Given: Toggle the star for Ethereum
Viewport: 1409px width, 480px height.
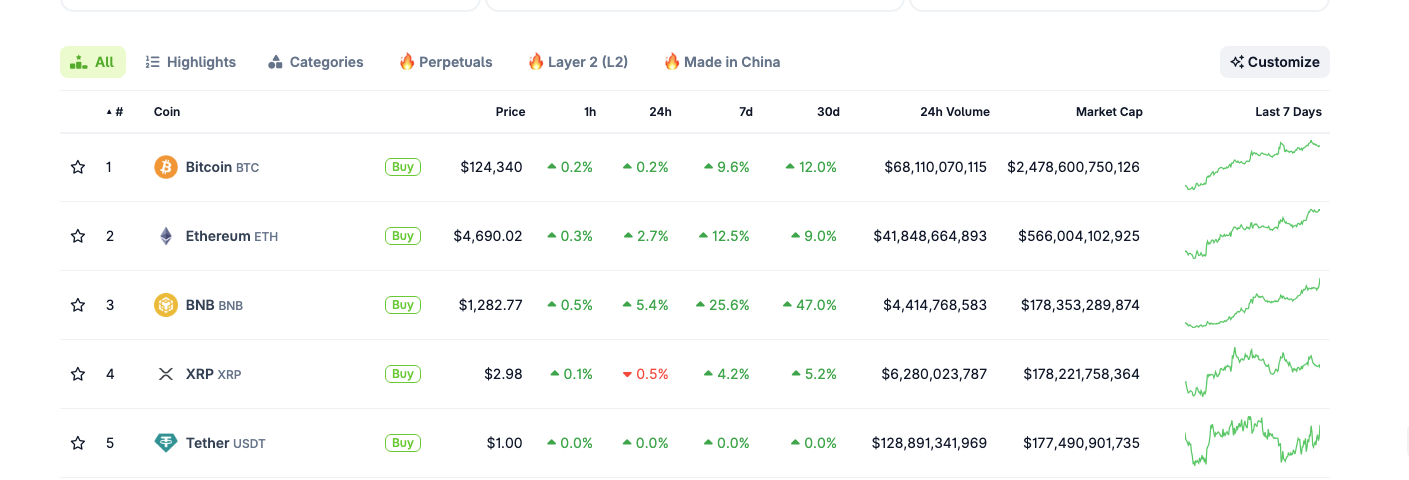Looking at the screenshot, I should click(x=78, y=236).
